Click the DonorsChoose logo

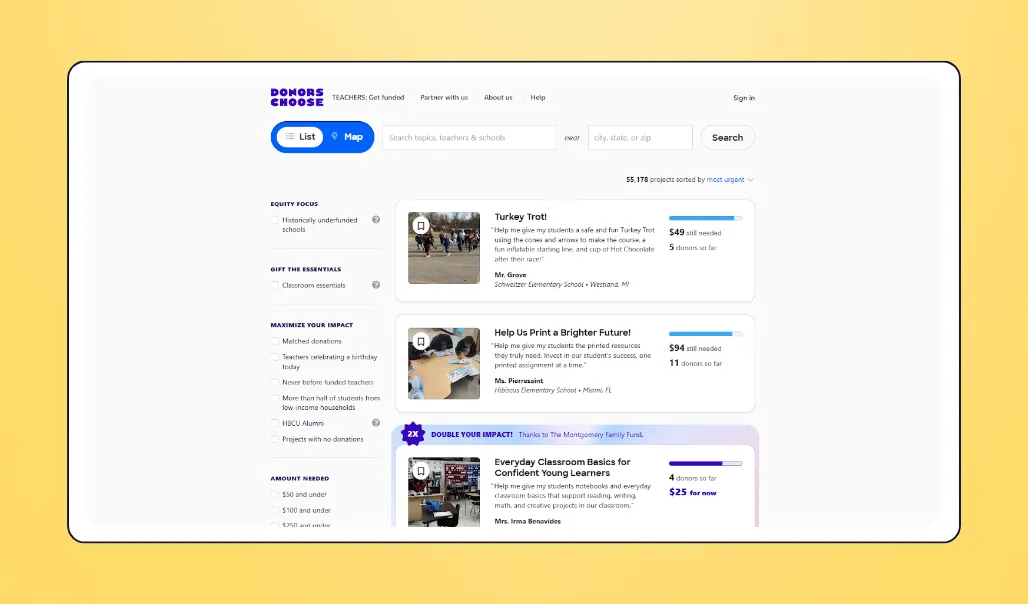[296, 96]
